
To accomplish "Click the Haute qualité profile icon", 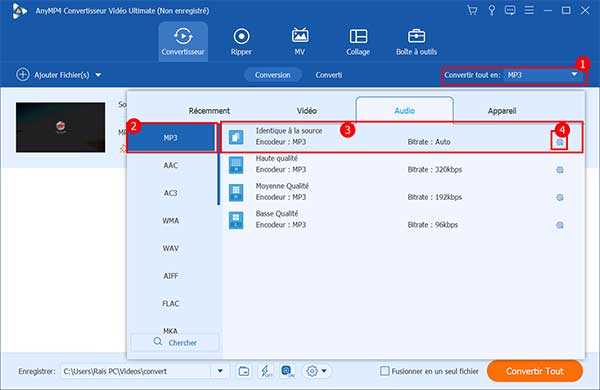I will 236,165.
